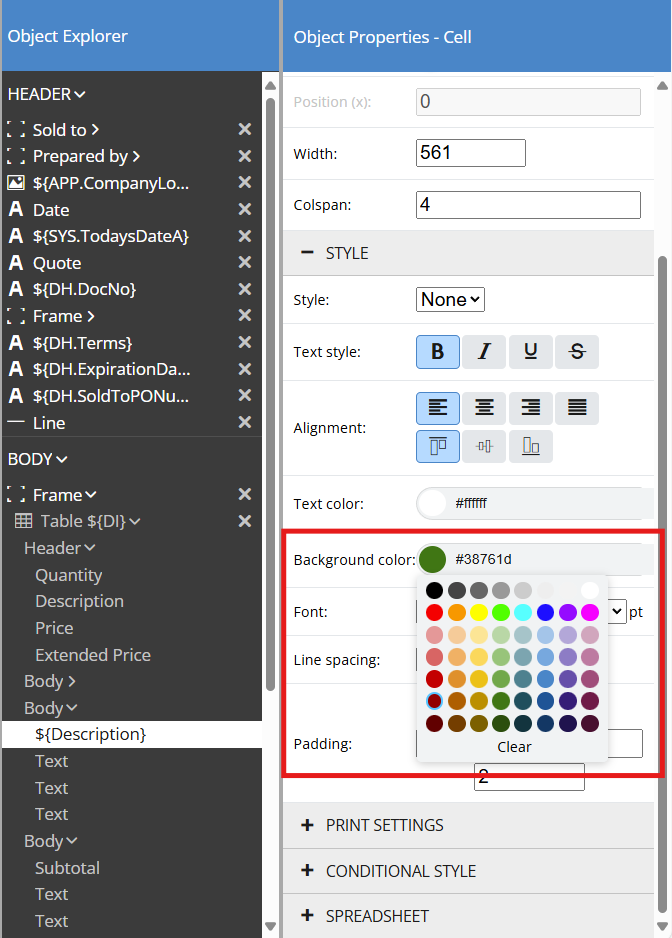Image resolution: width=672 pixels, height=938 pixels.
Task: Open the Style dropdown set to None
Action: pos(450,299)
